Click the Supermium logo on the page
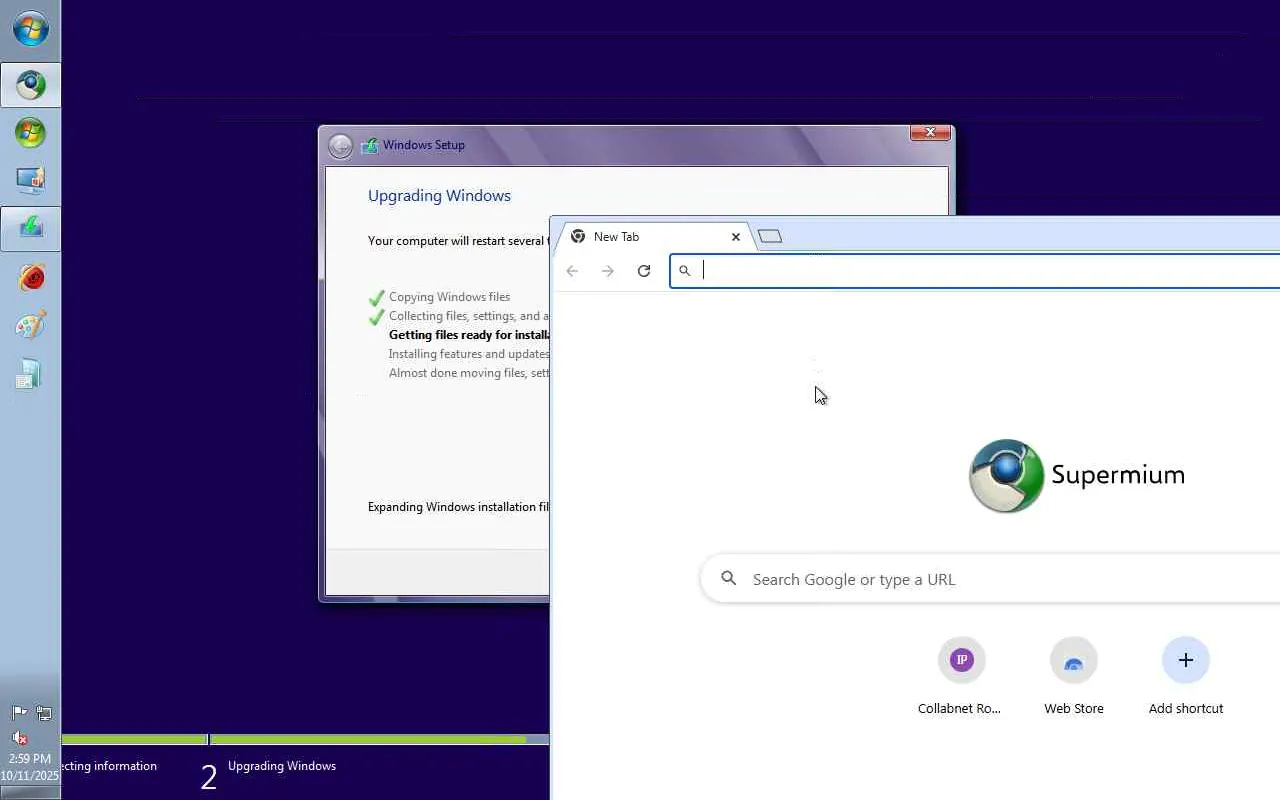Screen dimensions: 1280x800 [x=1077, y=475]
